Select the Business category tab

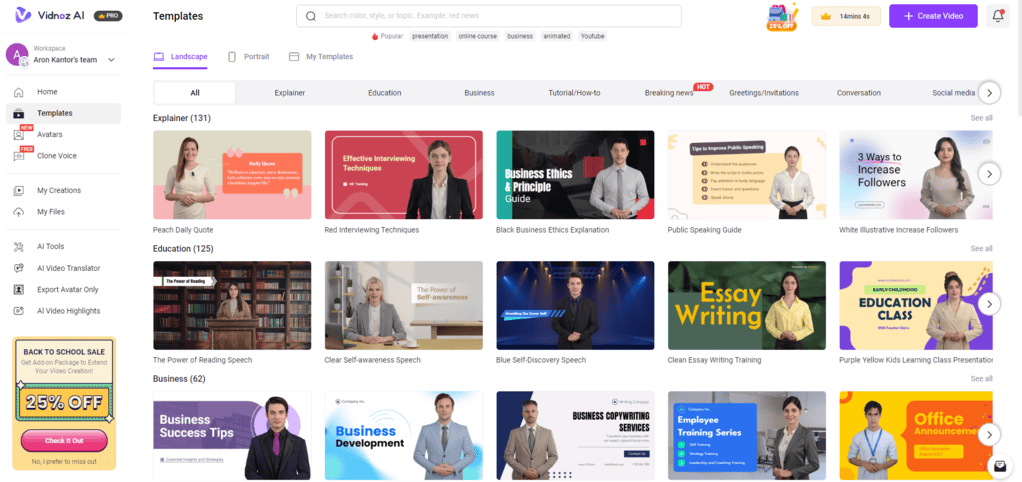[x=480, y=93]
